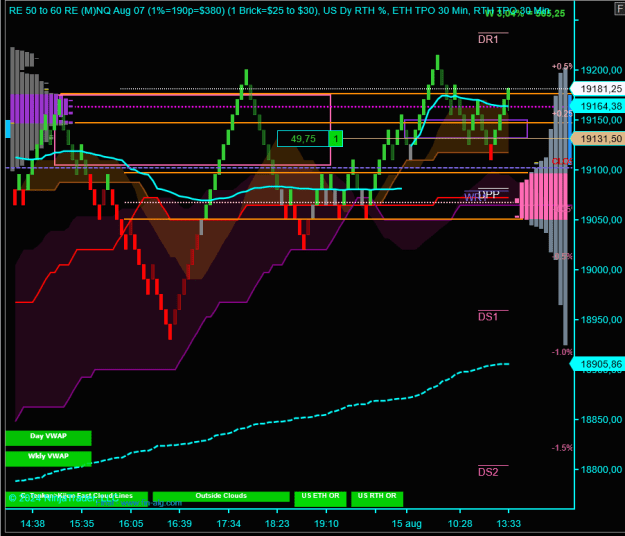Click the 18905,86 cyan price marker
This screenshot has height=536, width=625.
click(x=598, y=364)
